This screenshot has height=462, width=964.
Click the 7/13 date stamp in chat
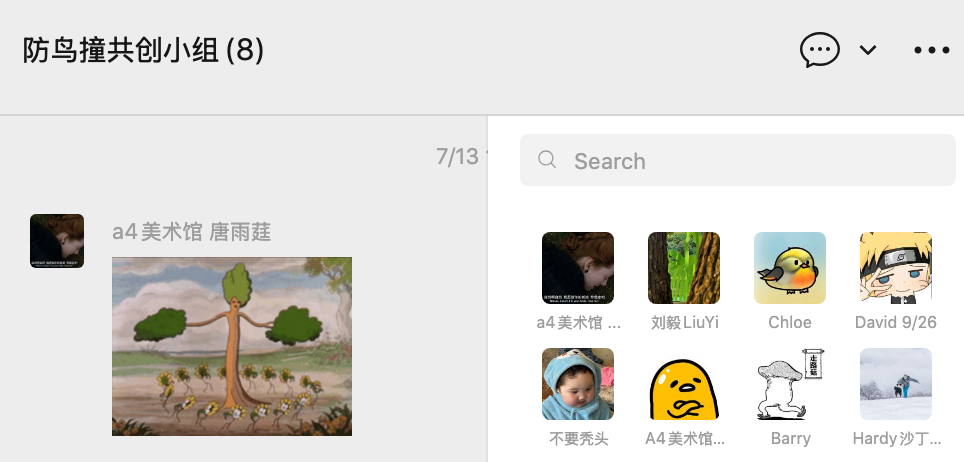tap(457, 157)
